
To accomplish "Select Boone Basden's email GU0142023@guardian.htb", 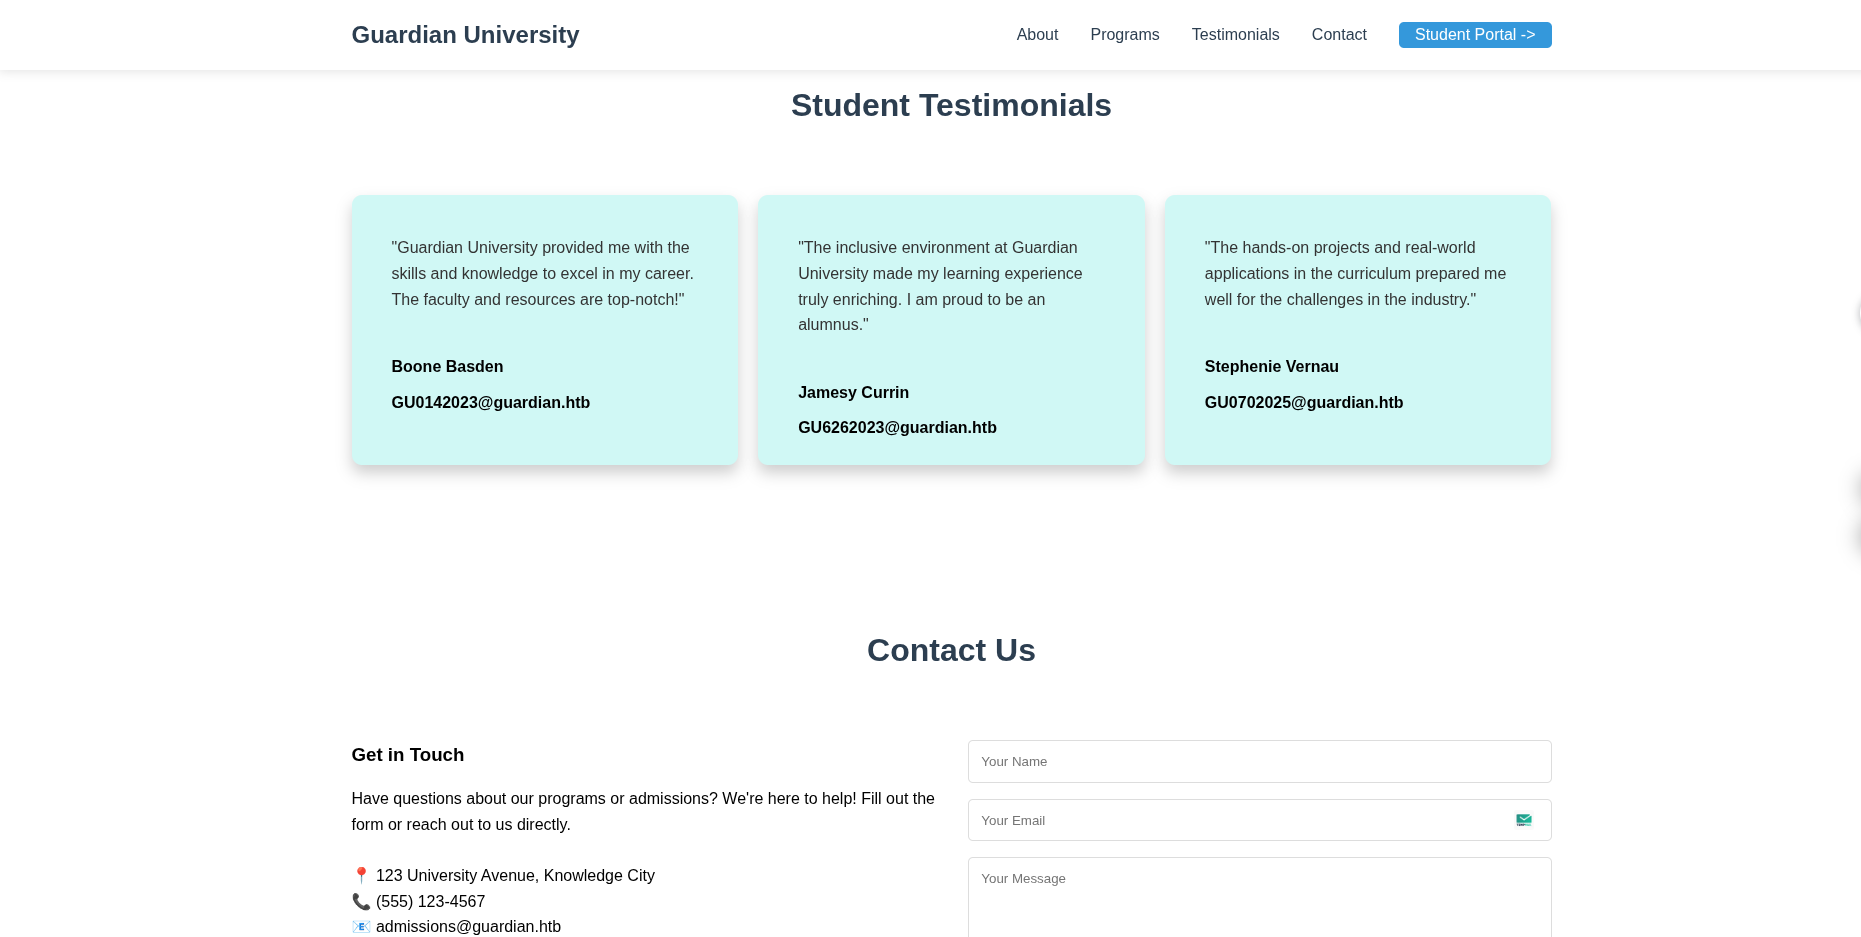I will point(490,403).
